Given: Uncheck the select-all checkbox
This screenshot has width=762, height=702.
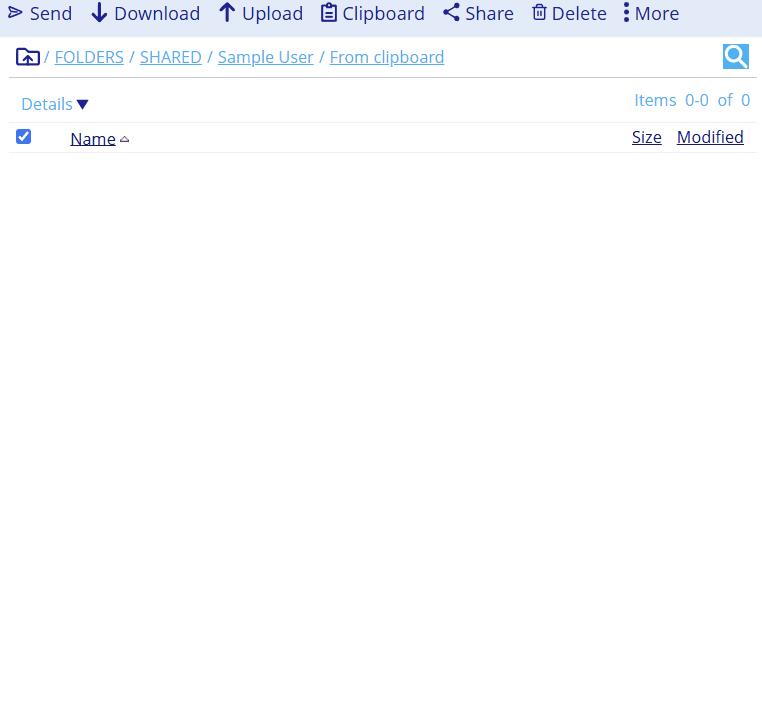Looking at the screenshot, I should click(x=24, y=137).
